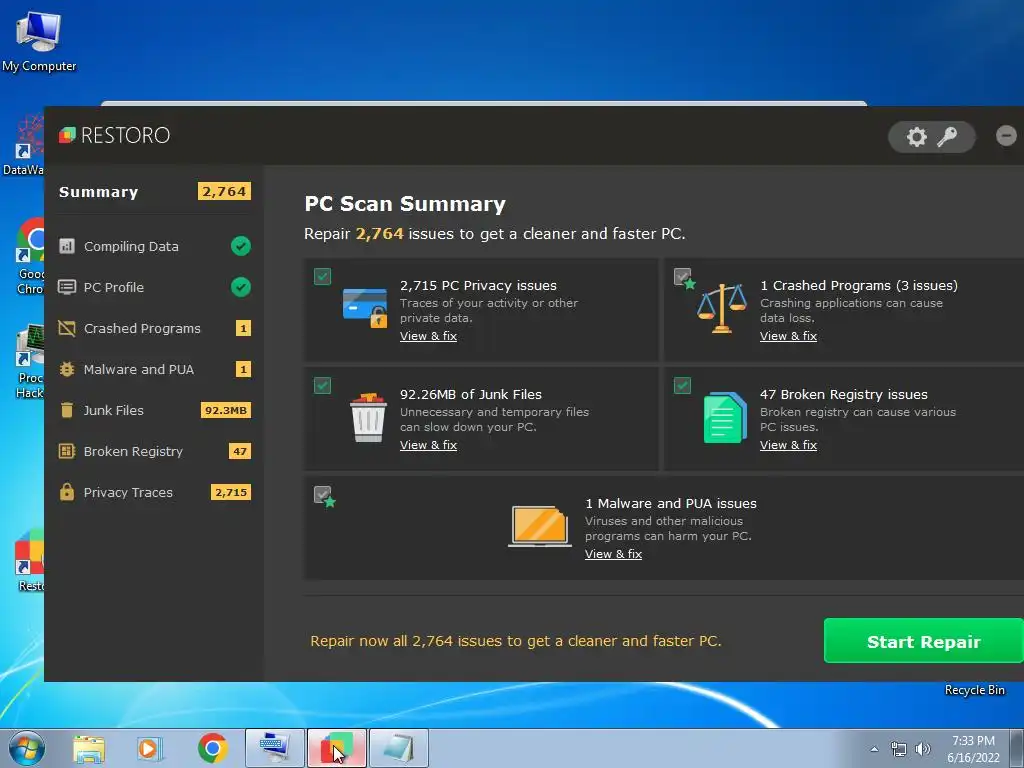Click View & fix for Broken Registry

point(788,445)
